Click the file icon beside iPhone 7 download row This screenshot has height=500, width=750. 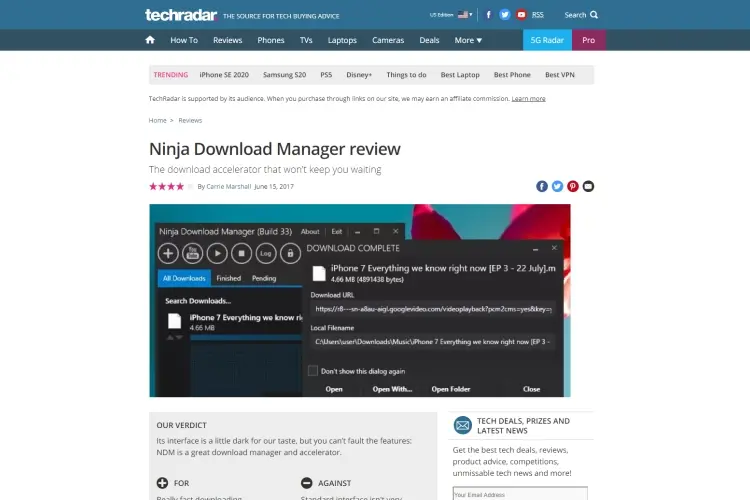click(175, 321)
